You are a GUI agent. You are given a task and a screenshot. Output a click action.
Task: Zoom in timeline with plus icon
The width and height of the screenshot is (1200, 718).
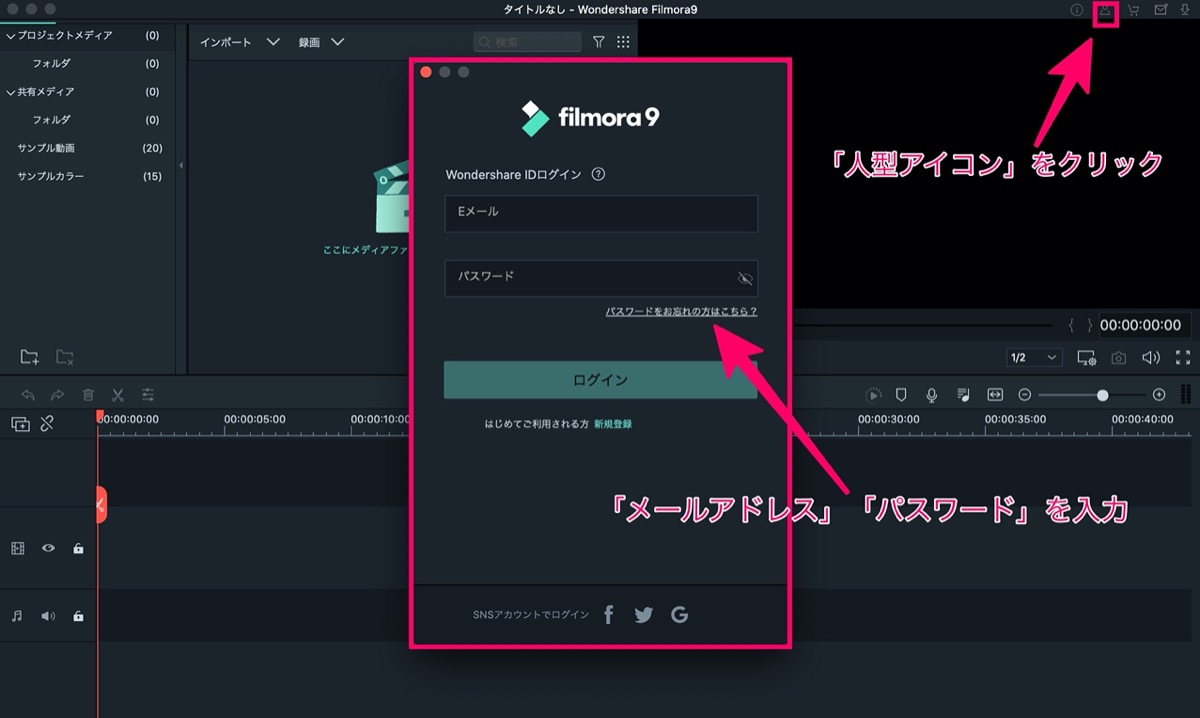pos(1159,395)
